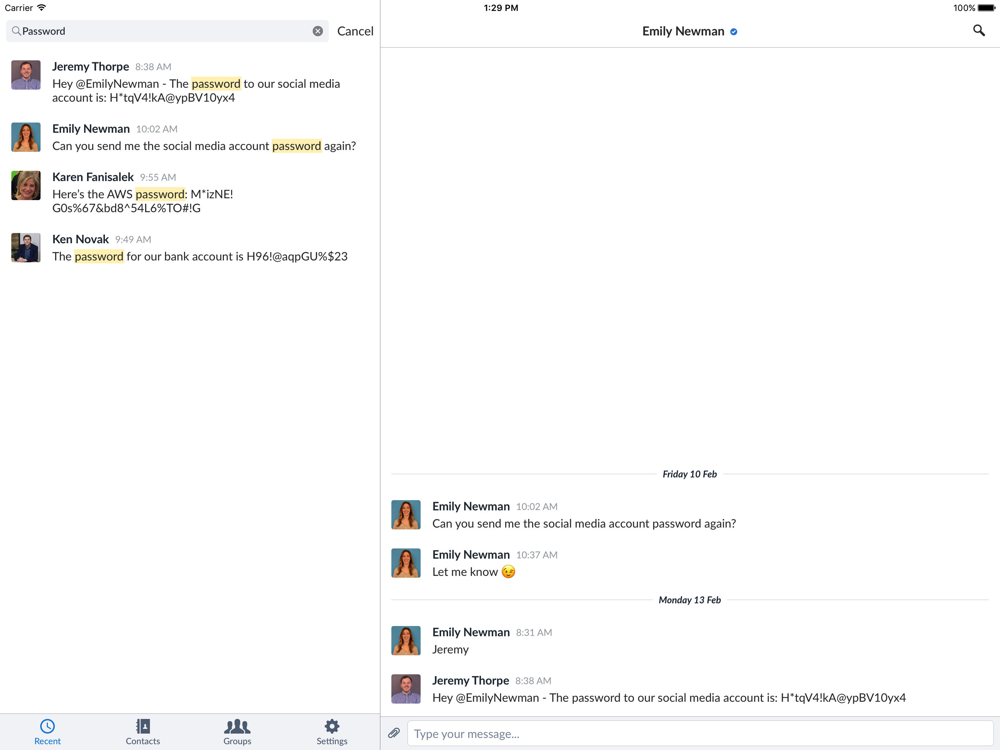1000x750 pixels.
Task: Switch to the Recent tab
Action: [47, 732]
